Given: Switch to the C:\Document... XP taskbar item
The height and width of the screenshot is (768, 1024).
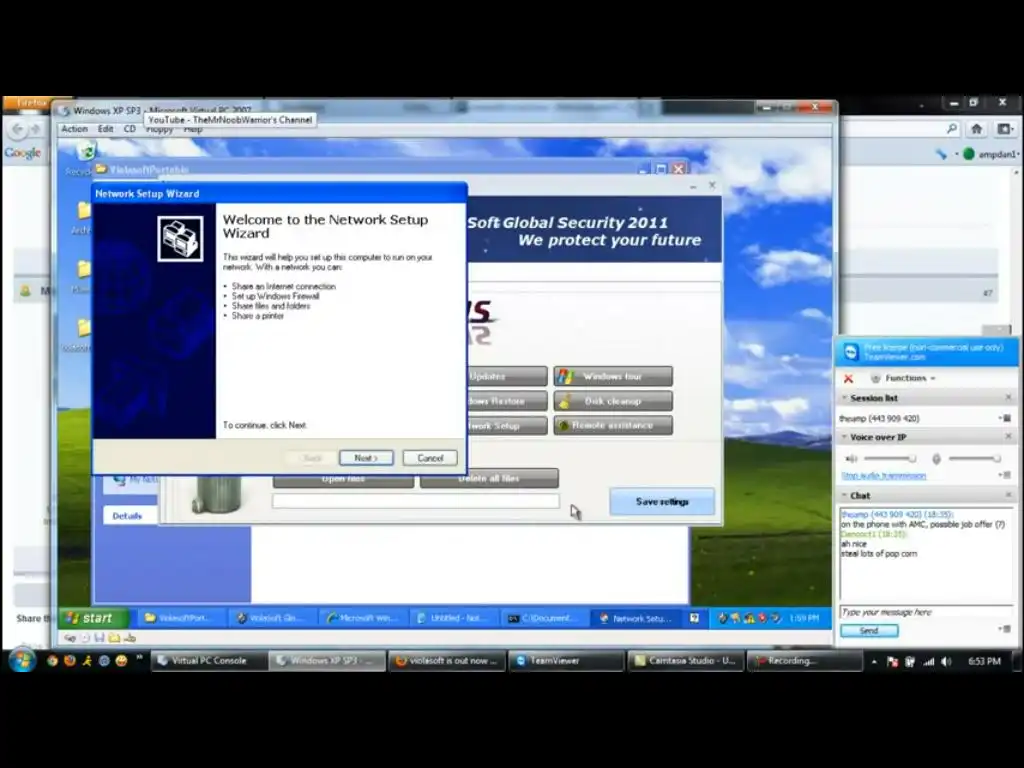Looking at the screenshot, I should [544, 618].
